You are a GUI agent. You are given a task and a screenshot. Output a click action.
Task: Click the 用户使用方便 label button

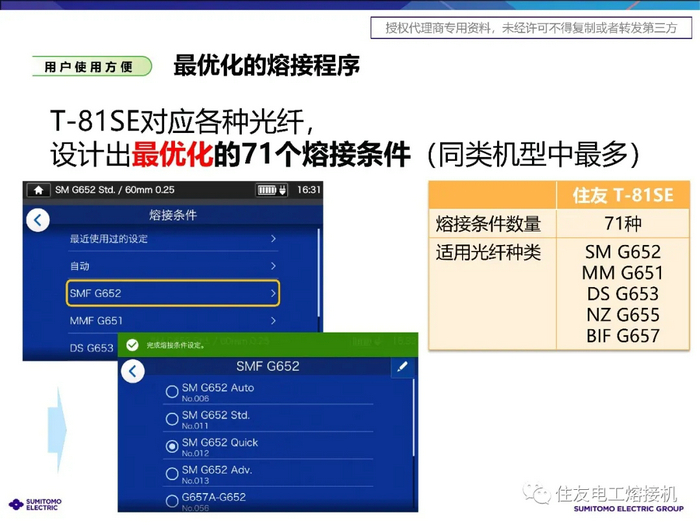pos(91,67)
